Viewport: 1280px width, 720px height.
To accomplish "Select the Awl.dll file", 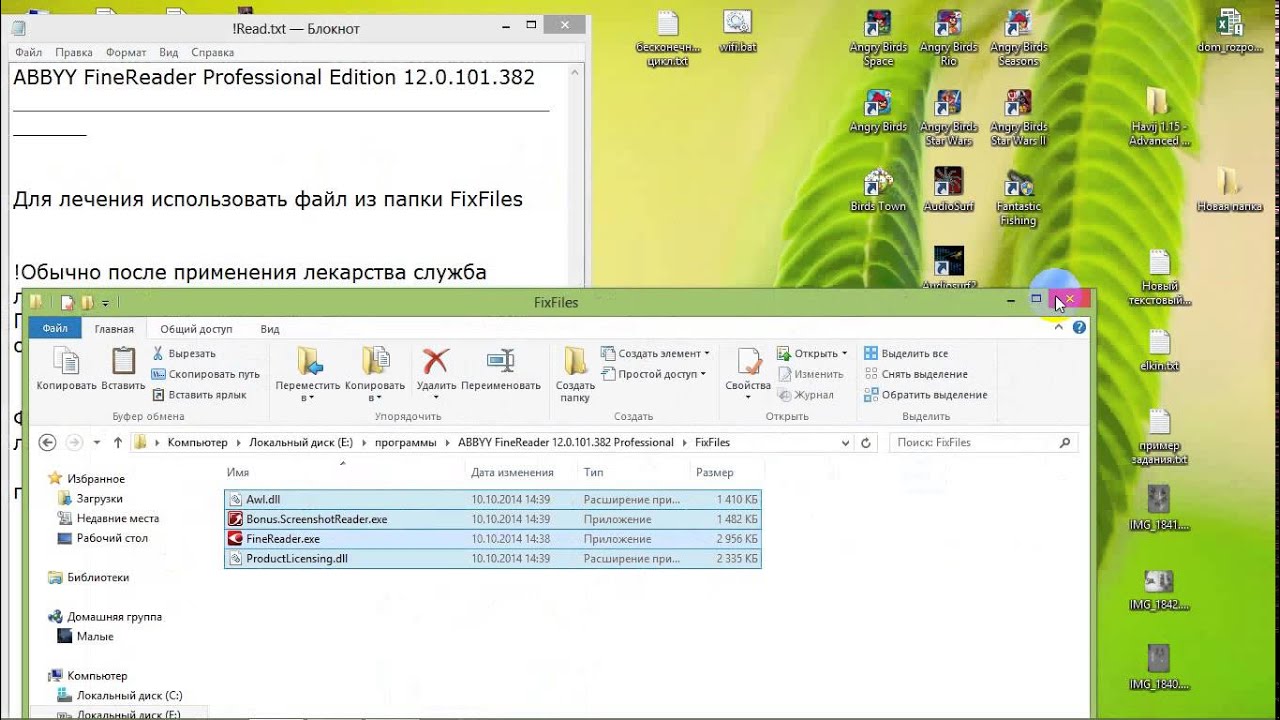I will click(493, 499).
